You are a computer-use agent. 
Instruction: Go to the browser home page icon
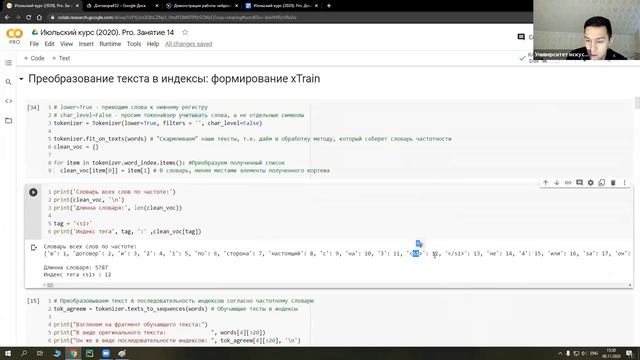39,18
